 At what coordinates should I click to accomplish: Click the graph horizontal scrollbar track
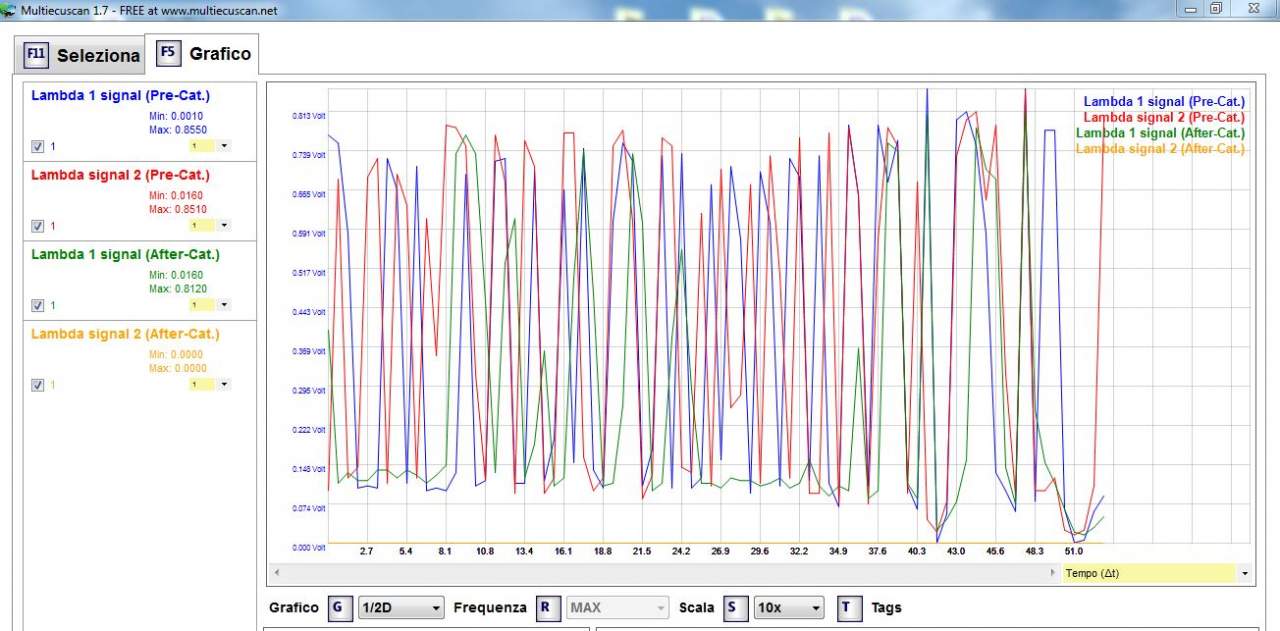(665, 574)
